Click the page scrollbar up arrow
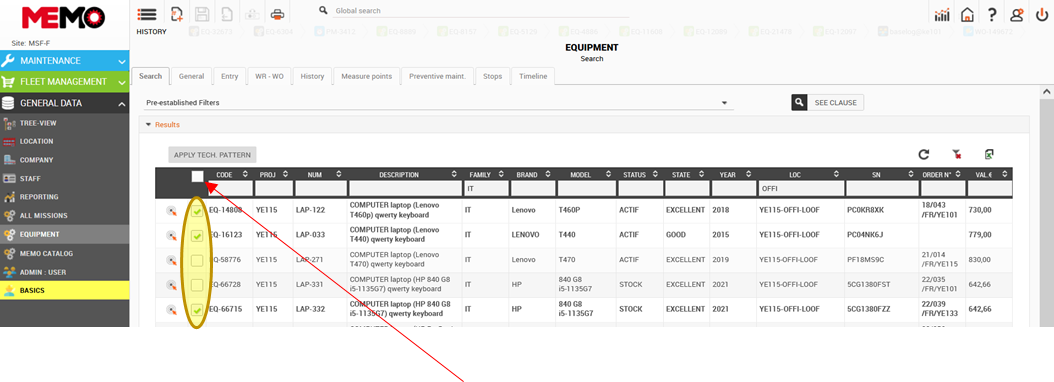 (x=1046, y=91)
